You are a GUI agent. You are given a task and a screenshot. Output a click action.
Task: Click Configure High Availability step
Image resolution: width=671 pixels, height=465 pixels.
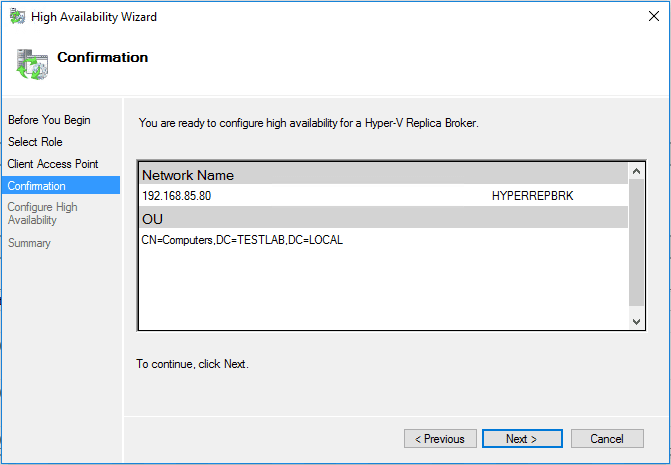click(42, 214)
